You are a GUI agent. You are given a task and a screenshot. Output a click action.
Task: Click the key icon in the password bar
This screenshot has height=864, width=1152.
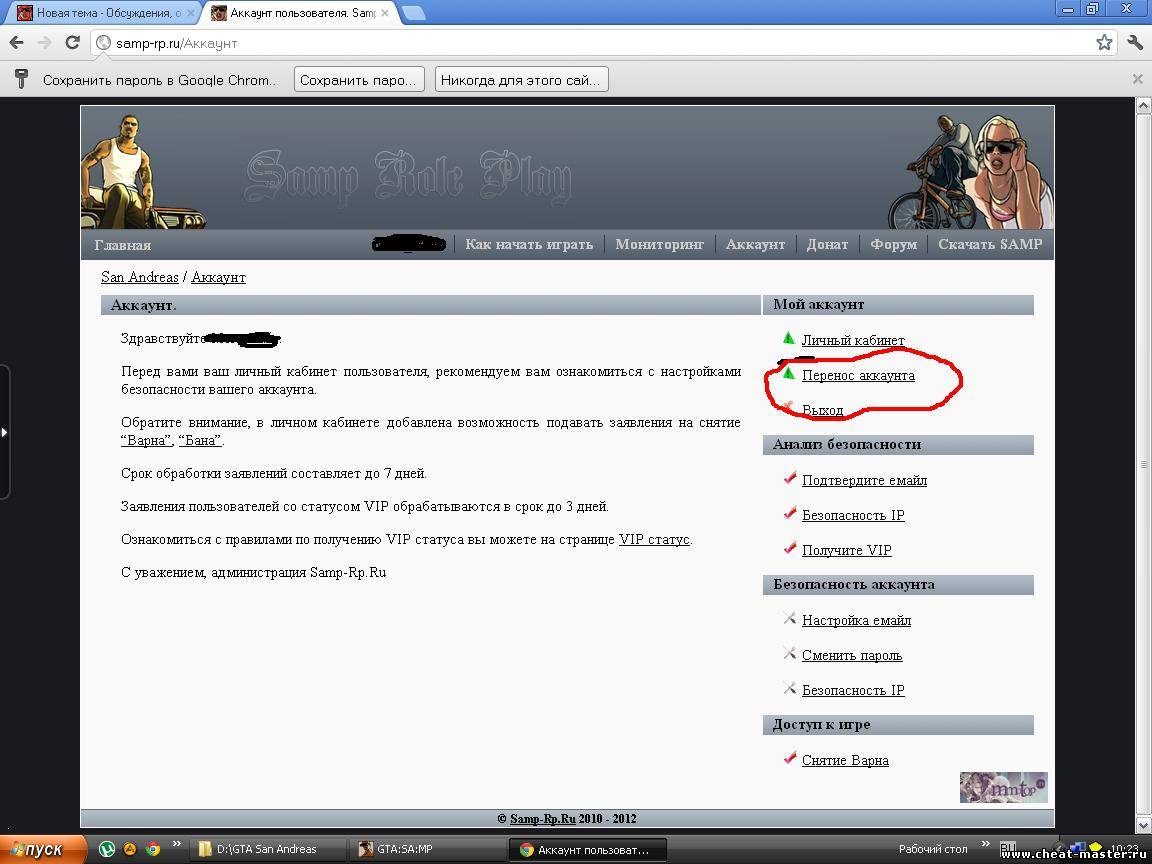click(21, 79)
